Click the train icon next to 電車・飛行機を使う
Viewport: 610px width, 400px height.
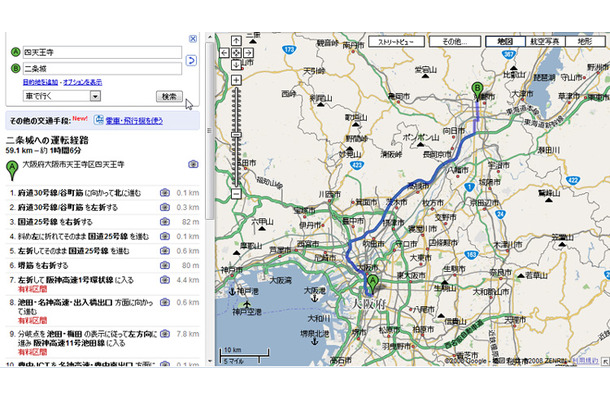[x=99, y=120]
